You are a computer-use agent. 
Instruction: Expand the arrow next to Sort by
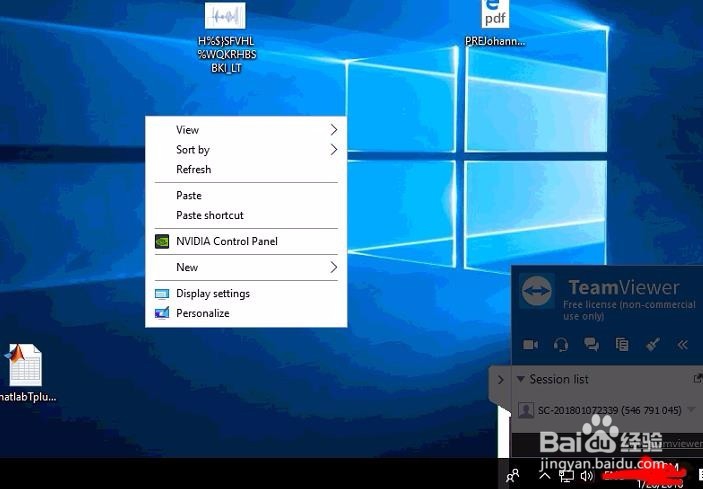point(334,150)
